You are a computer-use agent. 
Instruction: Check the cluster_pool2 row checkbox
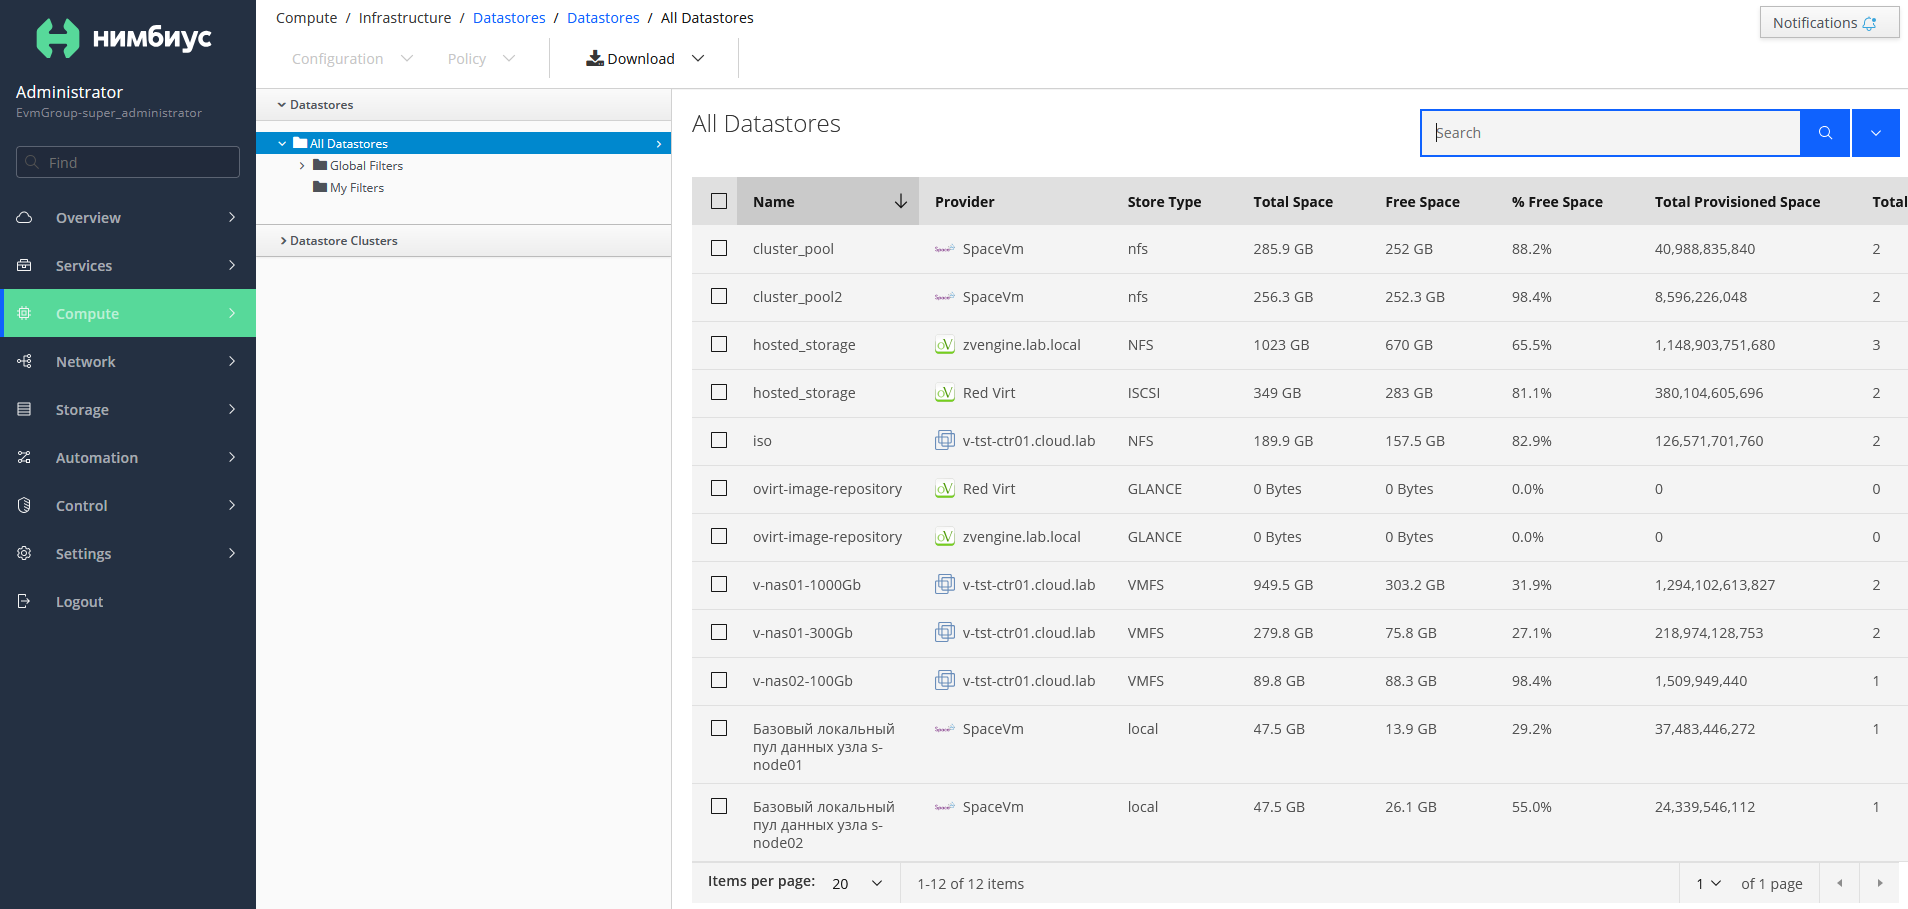[x=719, y=296]
